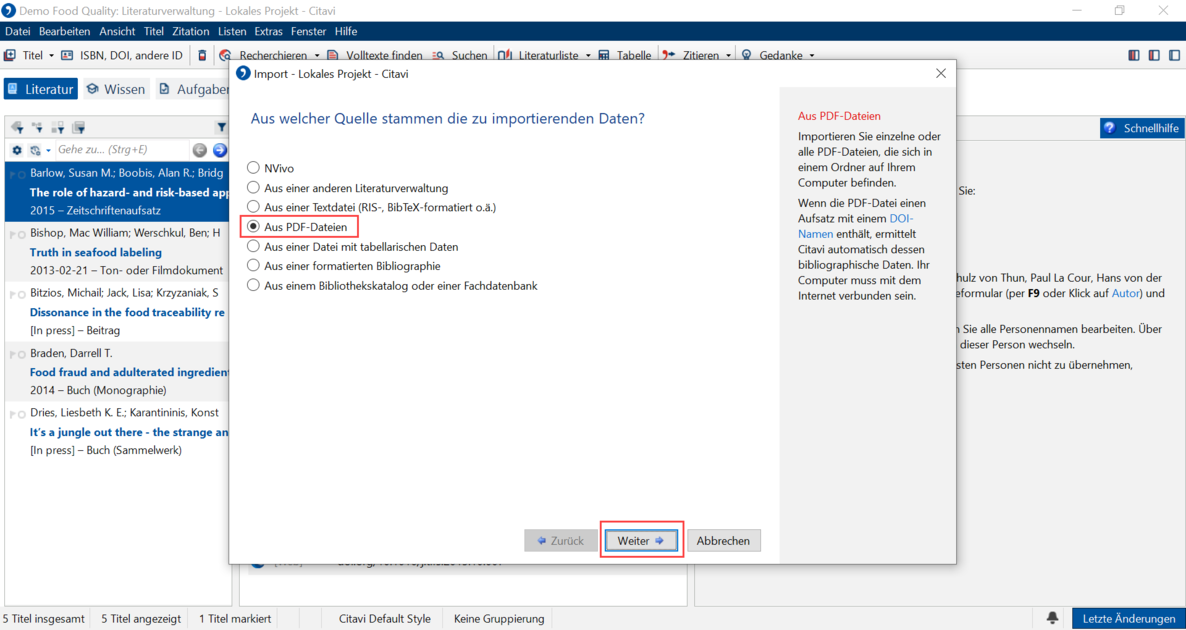The height and width of the screenshot is (630, 1186).
Task: Open the Tabelle view
Action: (x=625, y=55)
